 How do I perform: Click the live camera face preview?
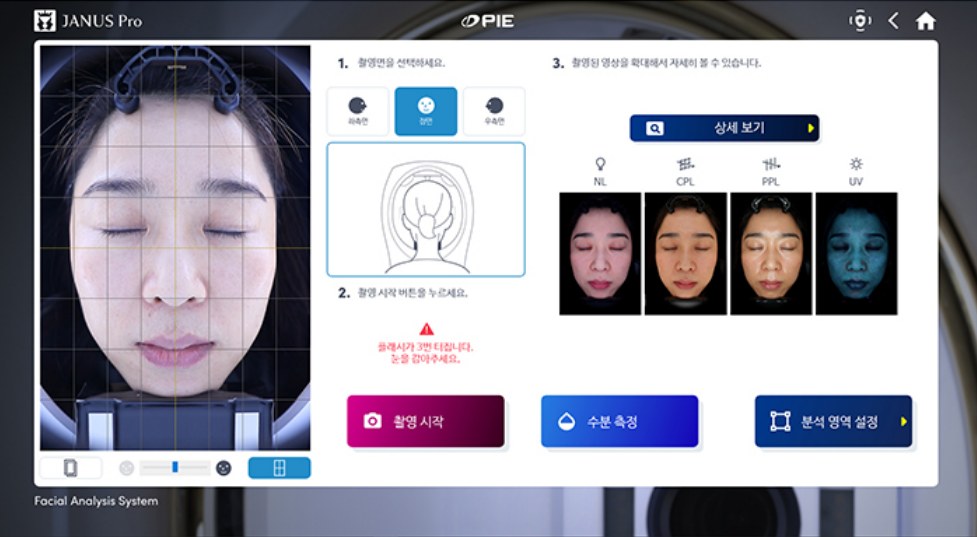pyautogui.click(x=175, y=247)
